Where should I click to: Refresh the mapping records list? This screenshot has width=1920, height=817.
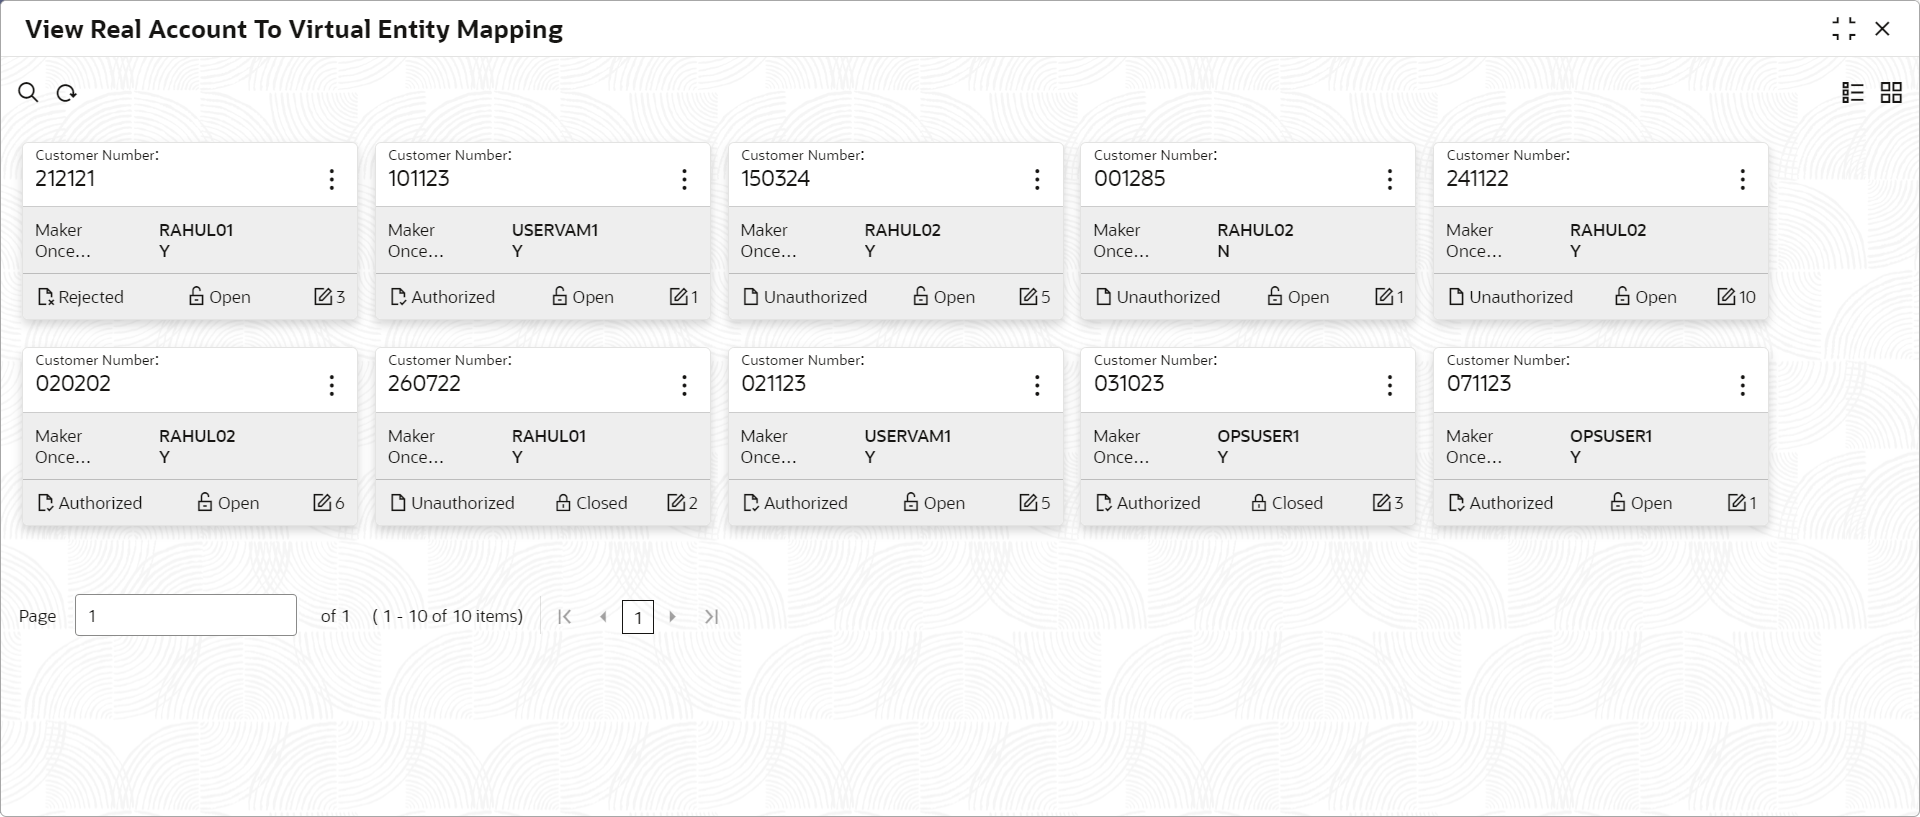(x=67, y=93)
